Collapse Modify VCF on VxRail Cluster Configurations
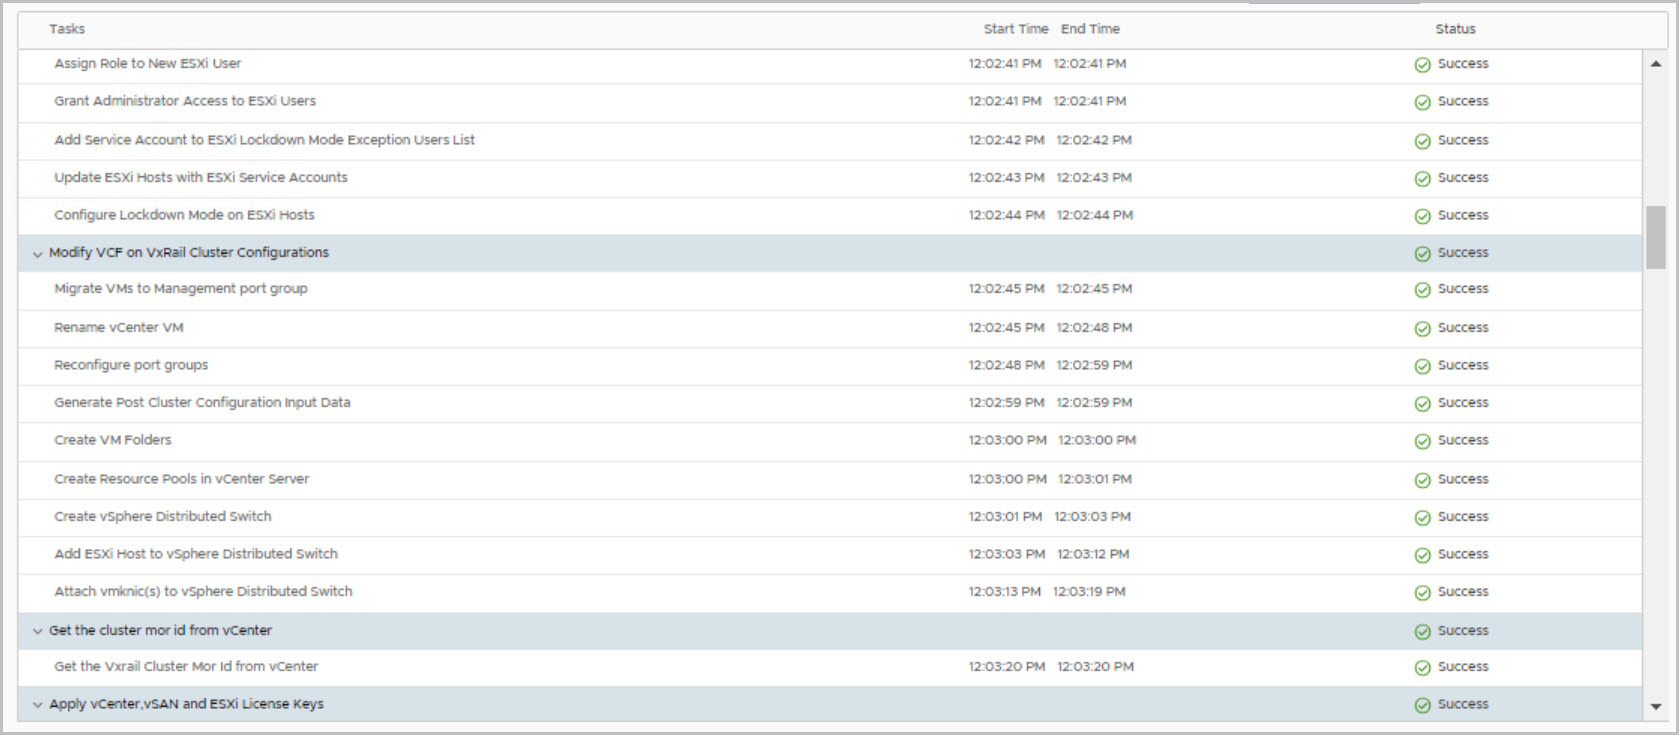The height and width of the screenshot is (735, 1679). [x=38, y=254]
